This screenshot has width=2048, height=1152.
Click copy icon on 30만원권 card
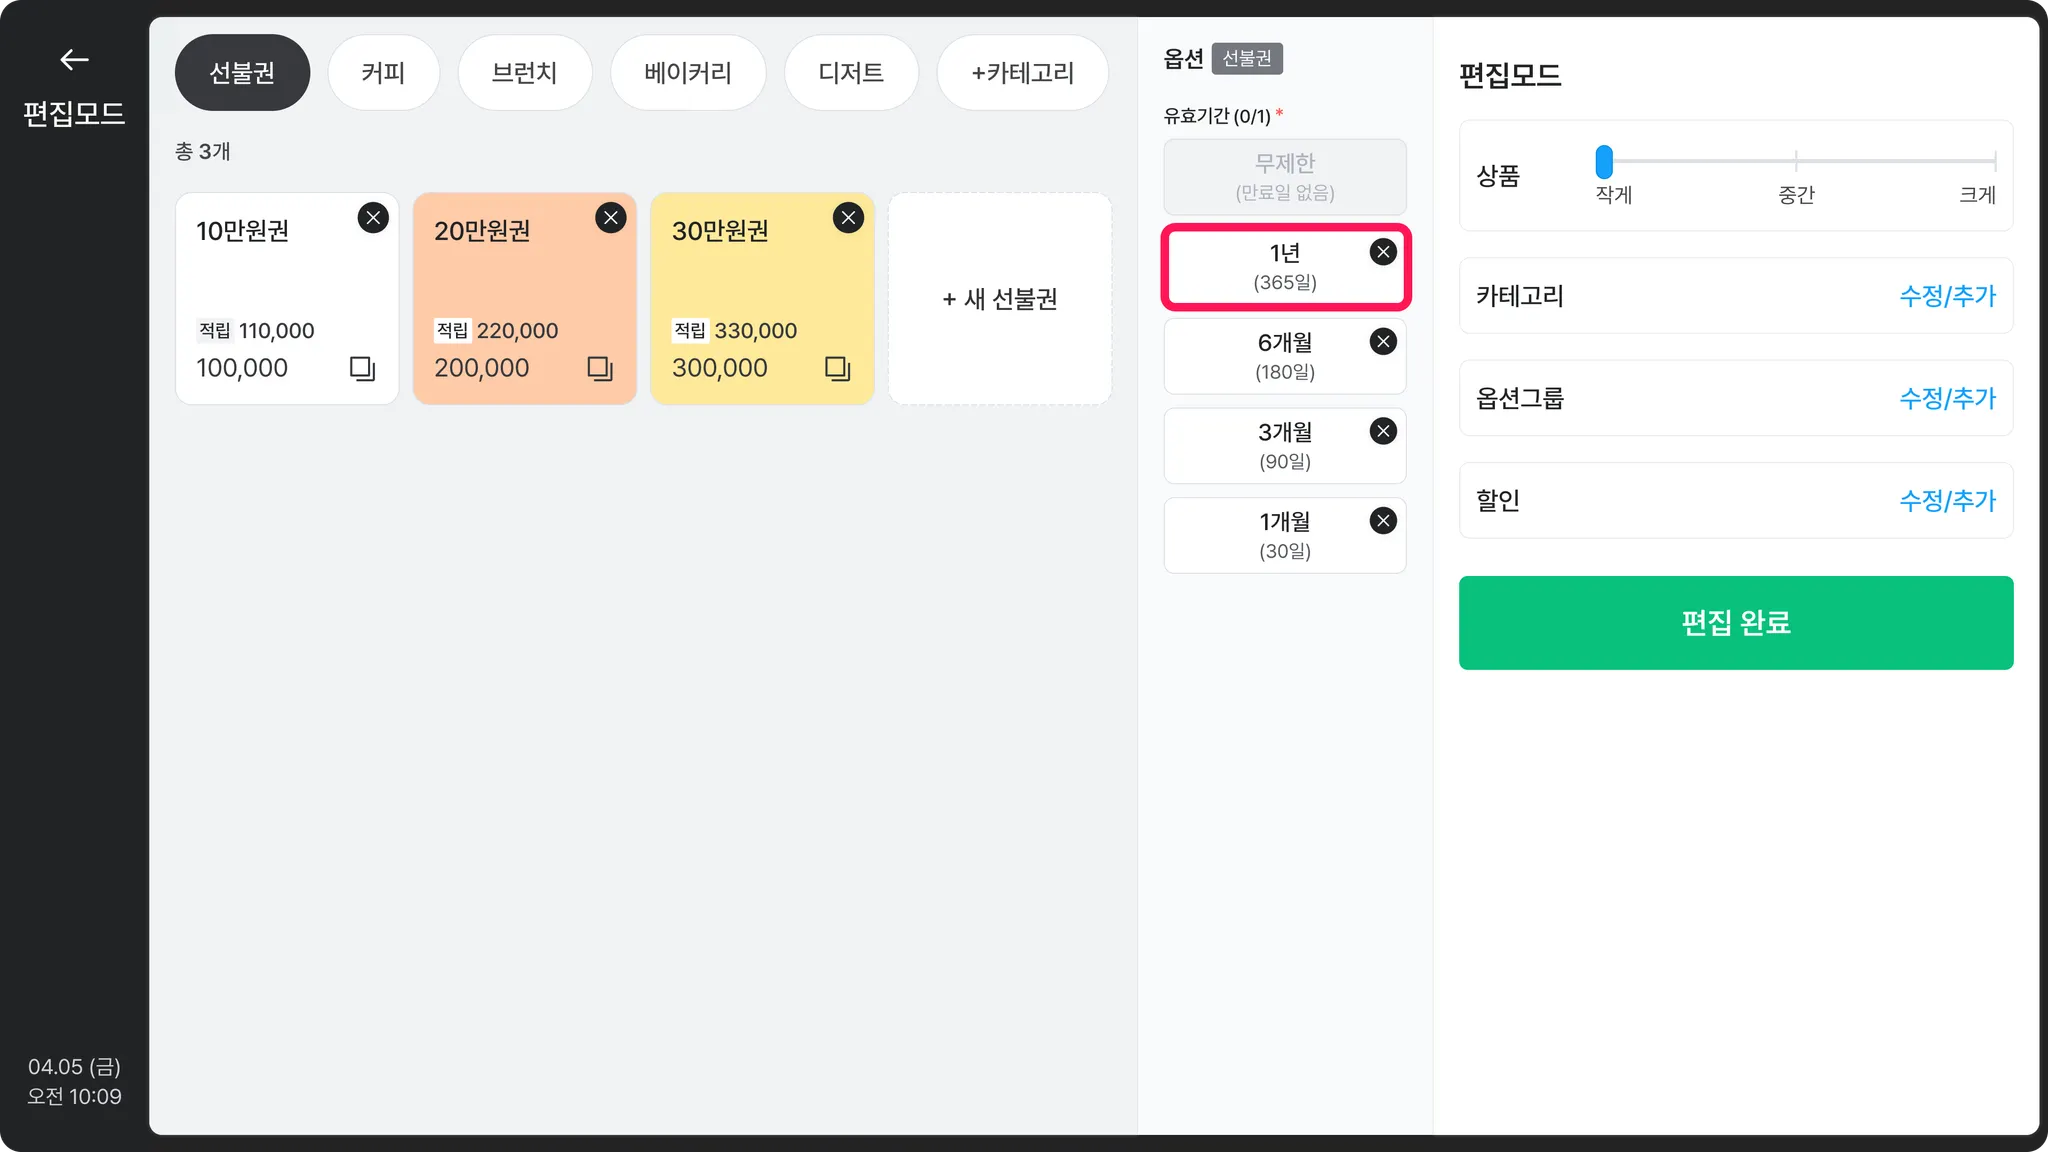coord(838,368)
